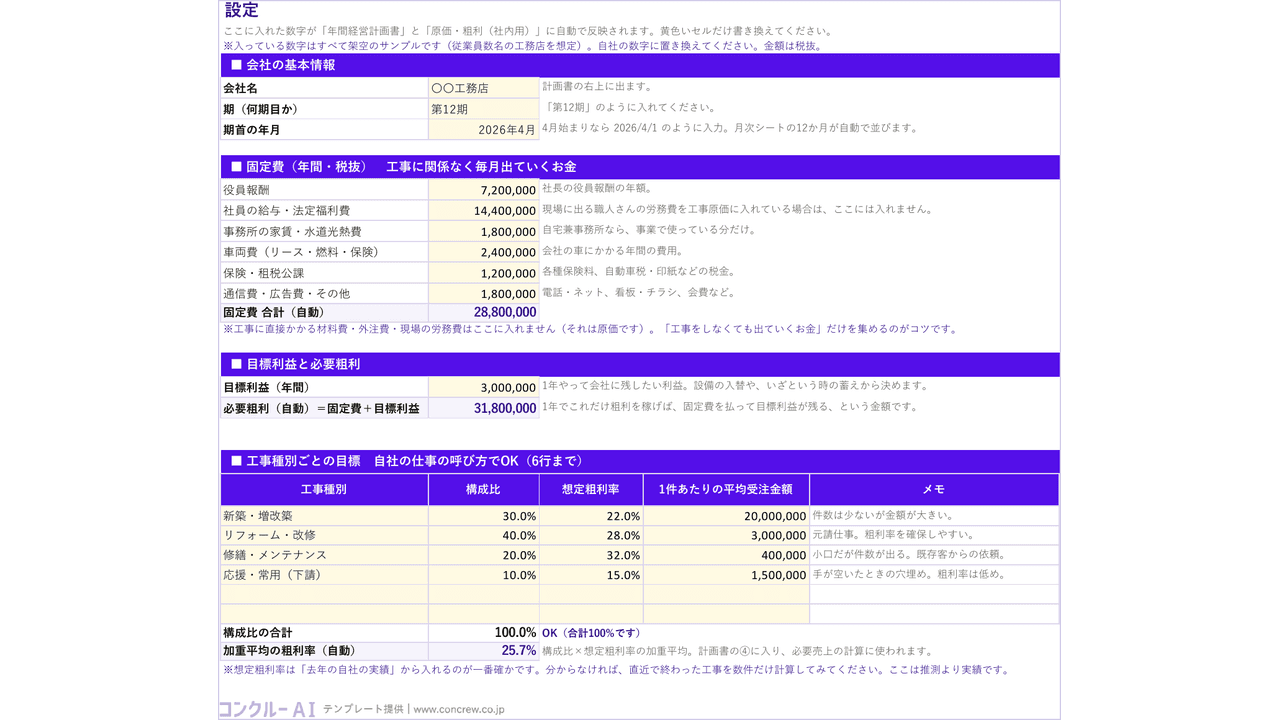Viewport: 1280px width, 720px height.
Task: Click the 事務所の家賃・水道光熱費 amount cell
Action: pyautogui.click(x=484, y=232)
